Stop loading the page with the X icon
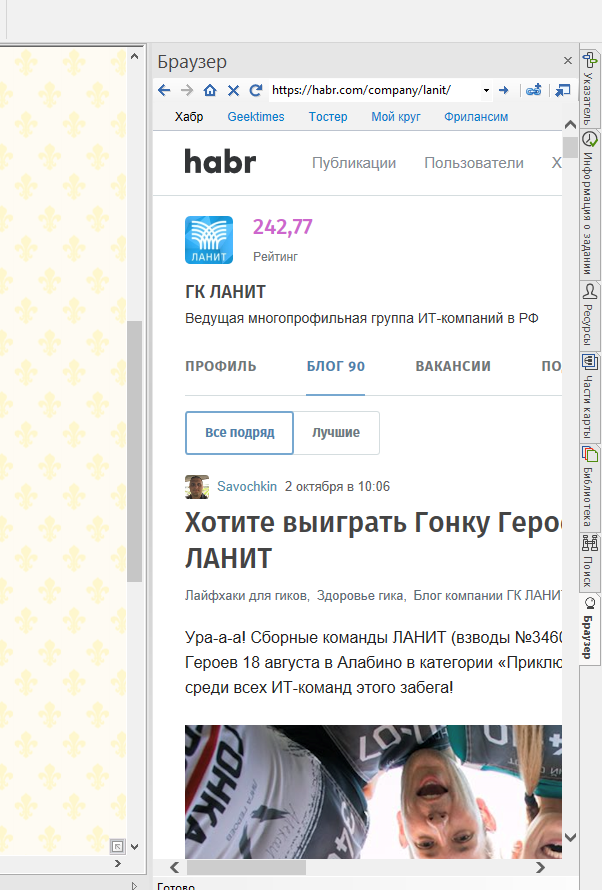The width and height of the screenshot is (602, 890). [x=233, y=90]
